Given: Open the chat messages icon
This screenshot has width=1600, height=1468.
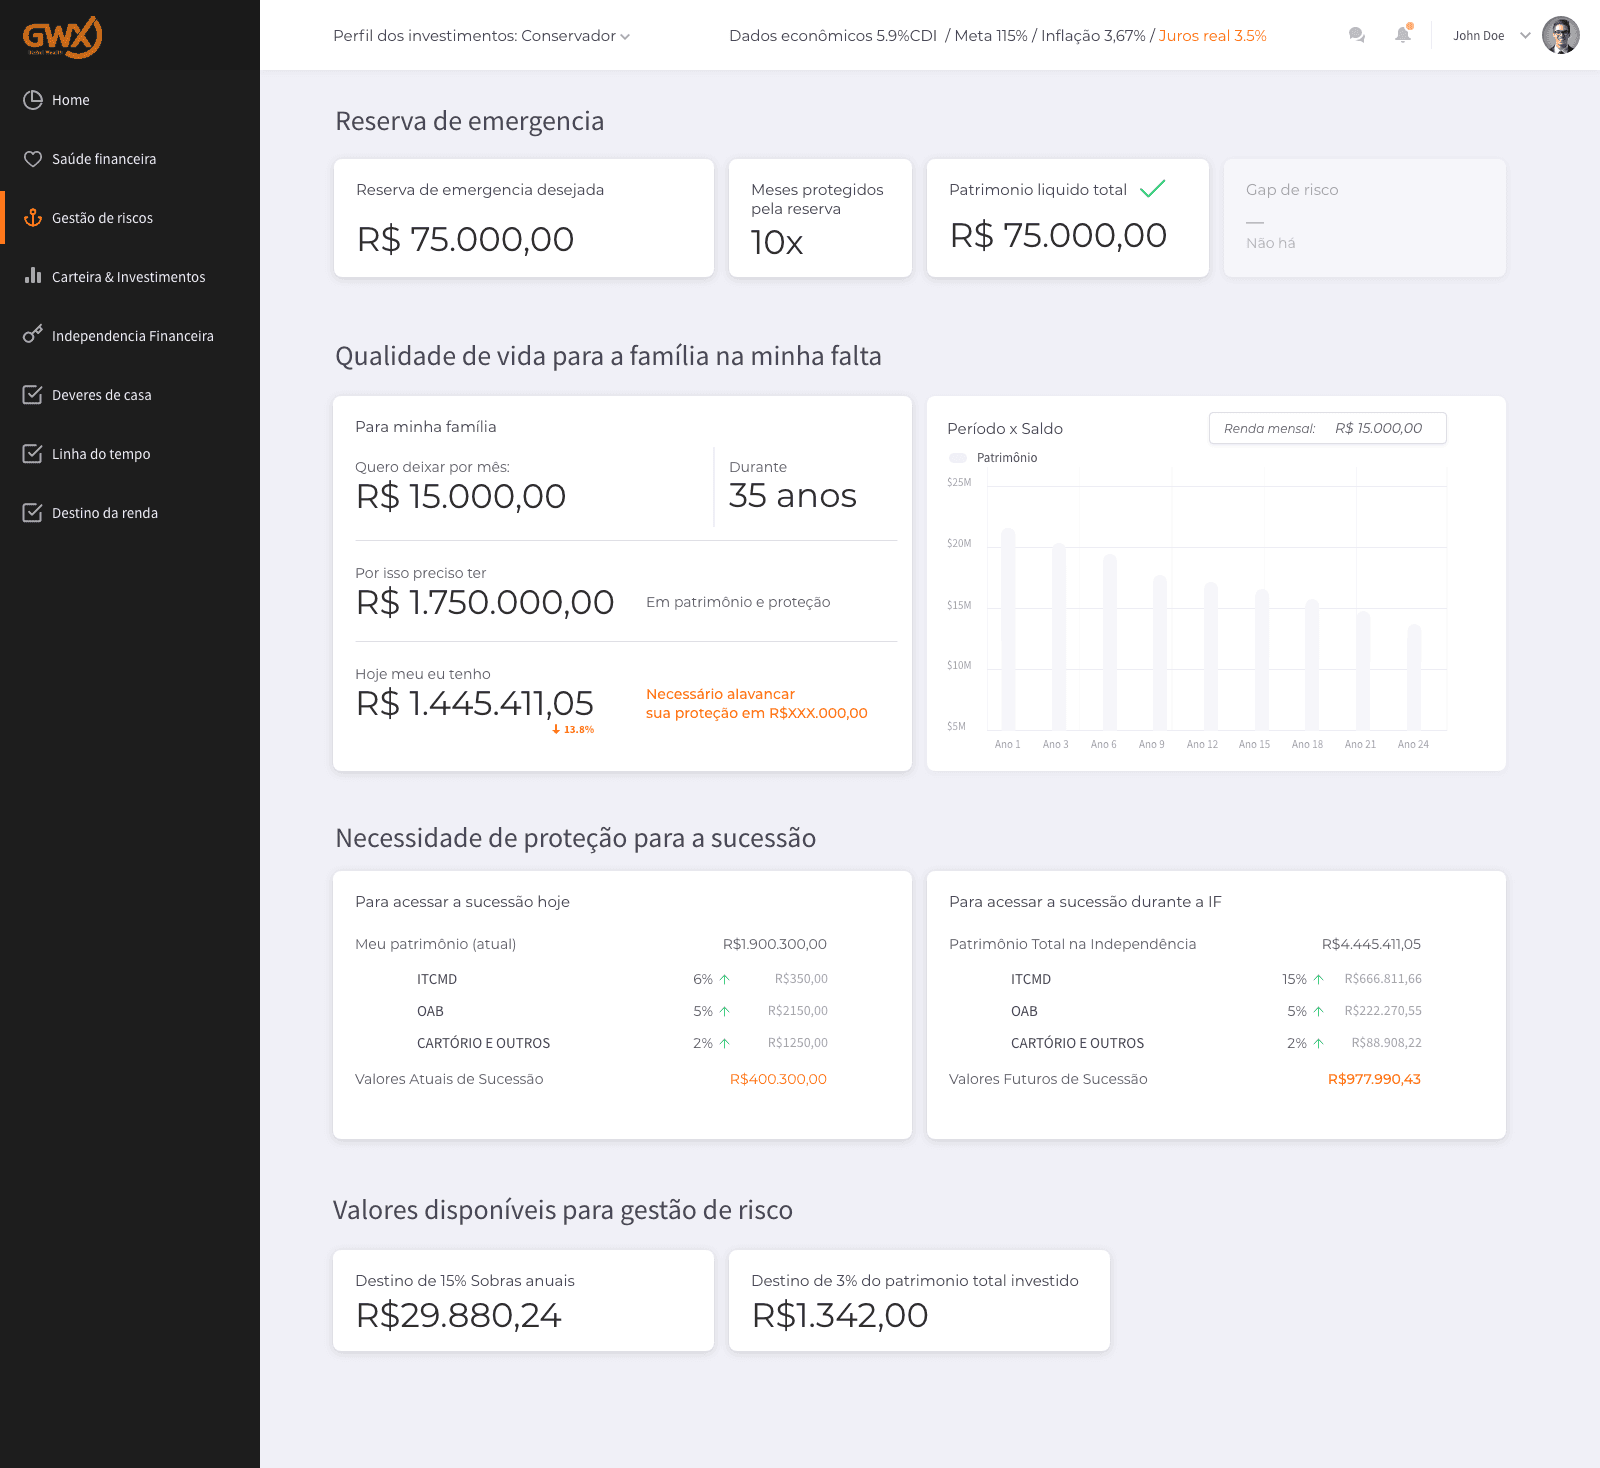Looking at the screenshot, I should [1357, 35].
